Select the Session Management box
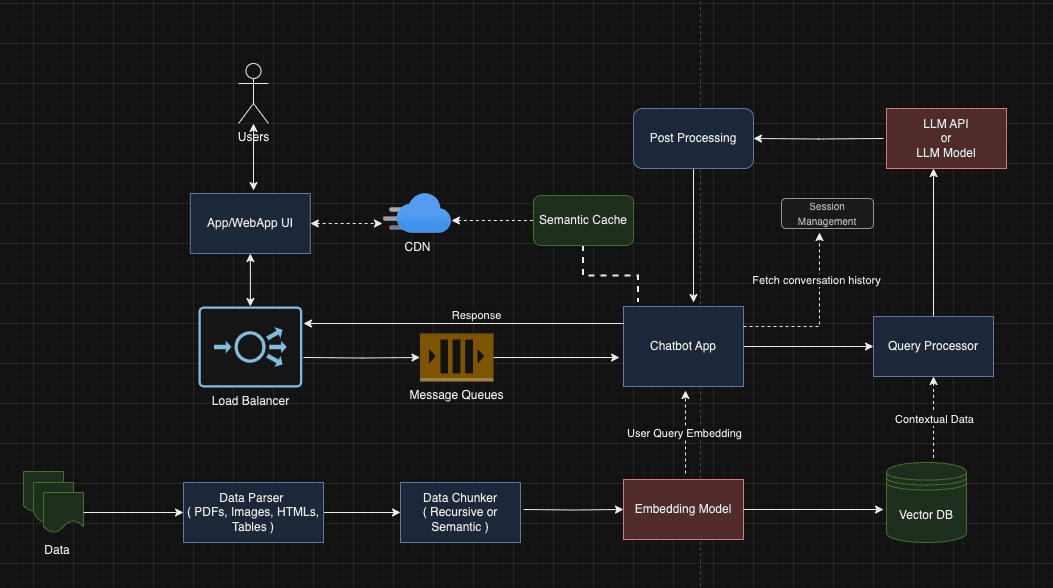The image size is (1053, 588). (x=827, y=214)
